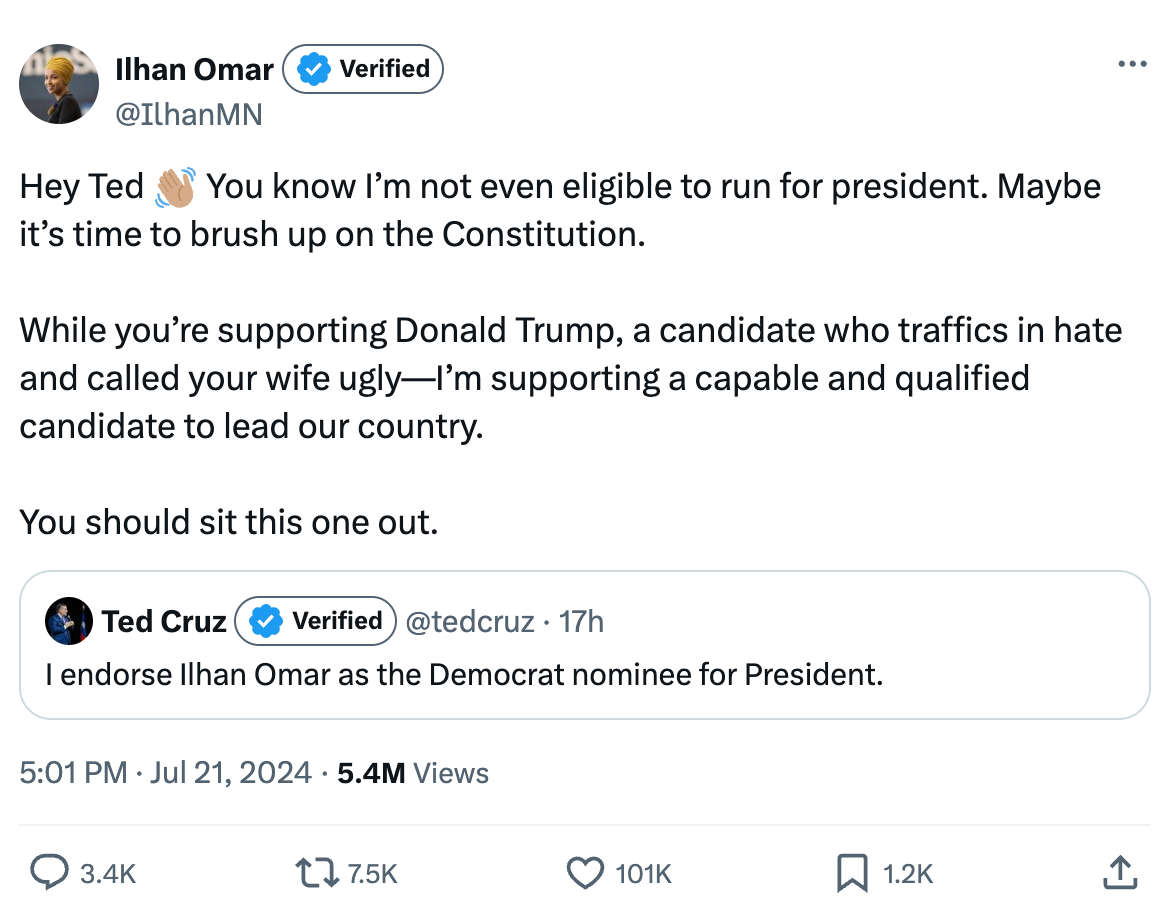Share the tweet via the share icon
This screenshot has width=1176, height=914.
click(x=1120, y=872)
